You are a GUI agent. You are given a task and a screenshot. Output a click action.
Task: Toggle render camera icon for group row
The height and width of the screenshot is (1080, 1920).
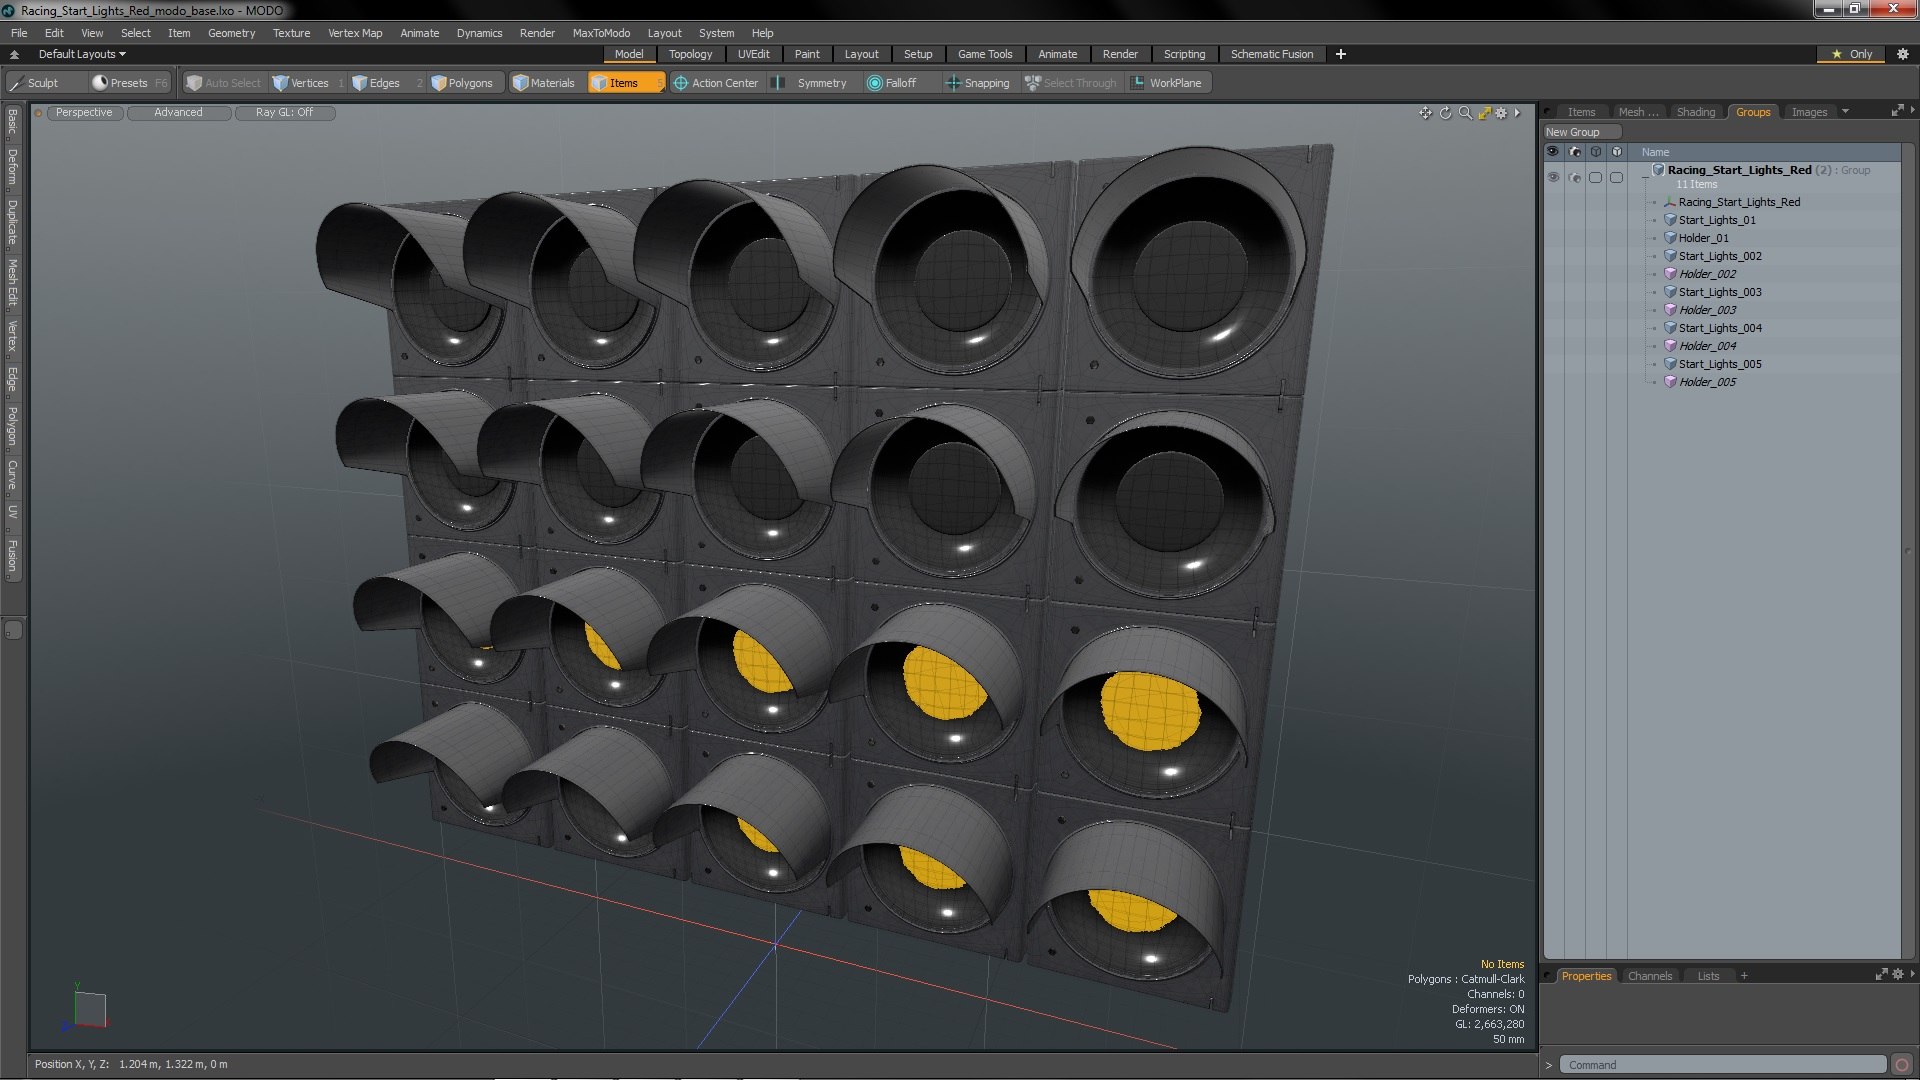point(1575,177)
